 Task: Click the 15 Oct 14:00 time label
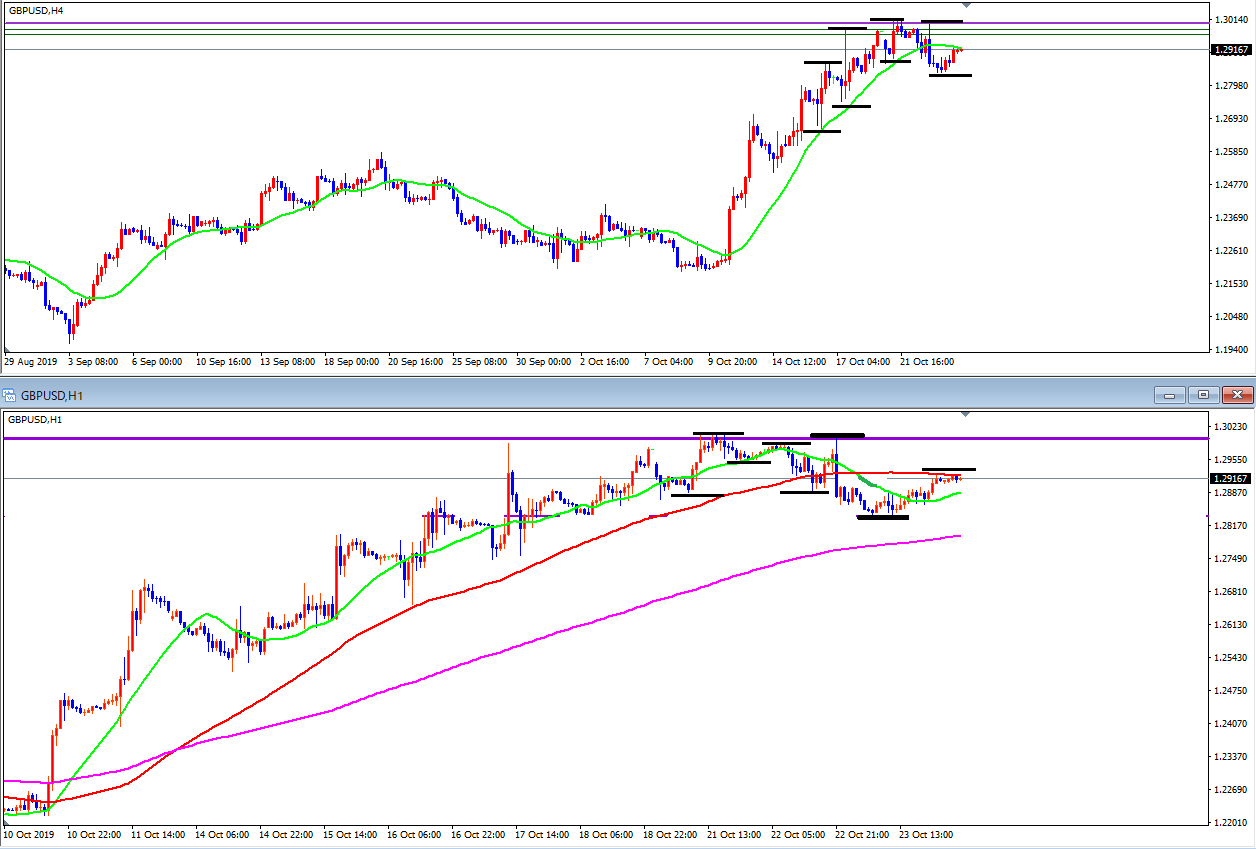click(351, 834)
